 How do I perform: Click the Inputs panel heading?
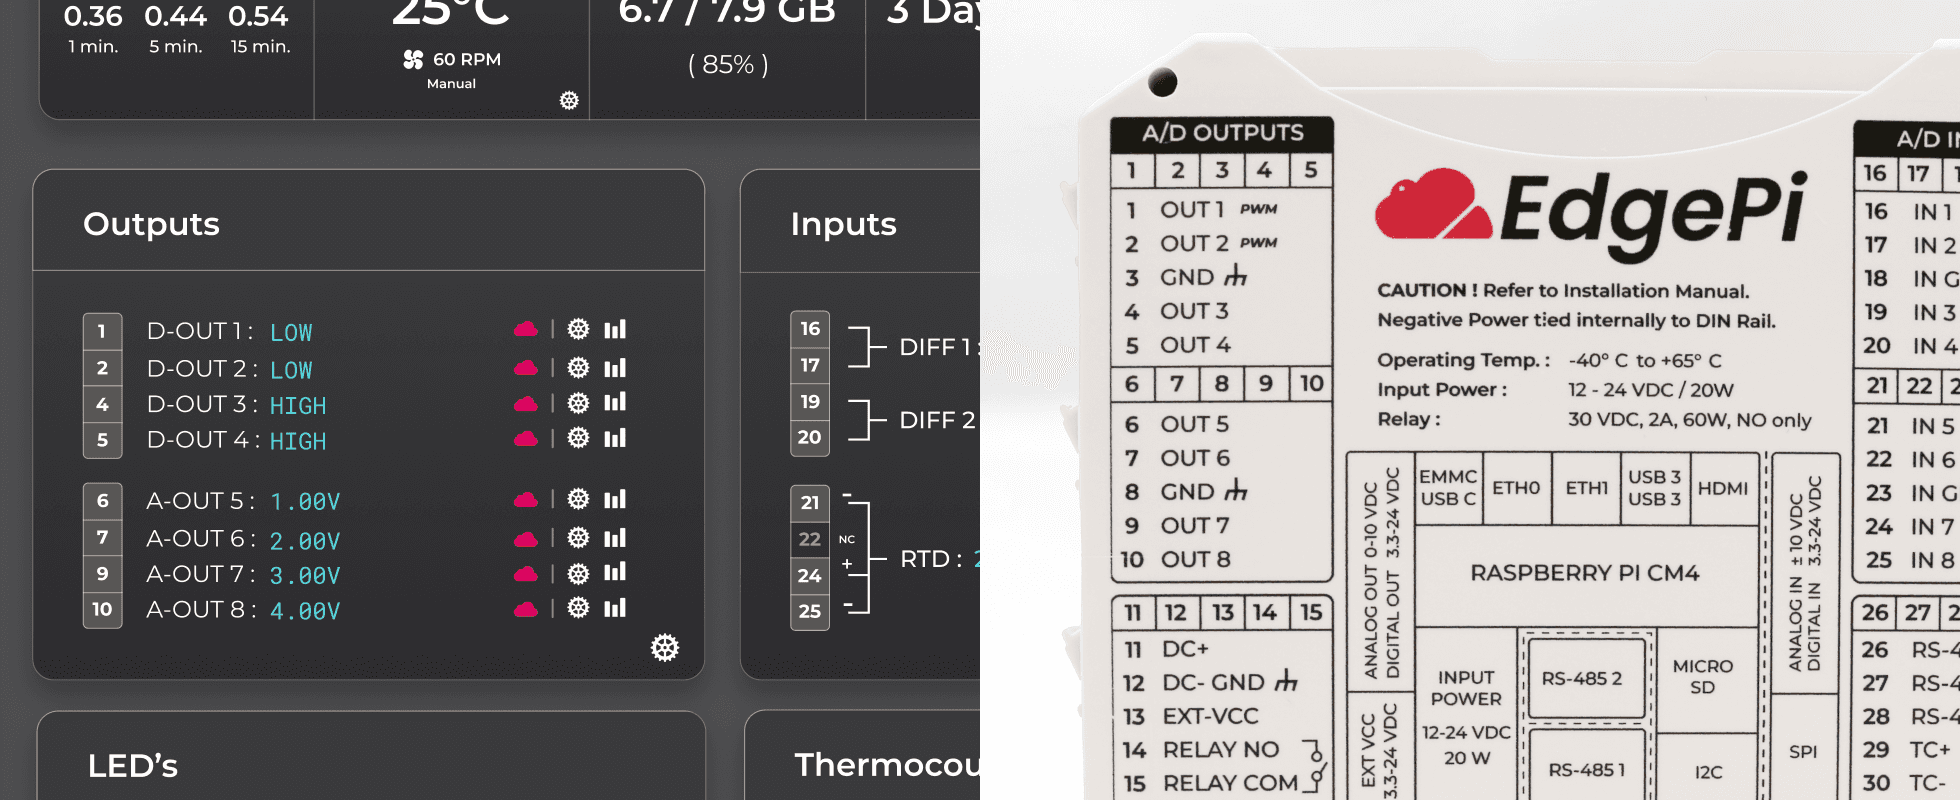[x=843, y=224]
